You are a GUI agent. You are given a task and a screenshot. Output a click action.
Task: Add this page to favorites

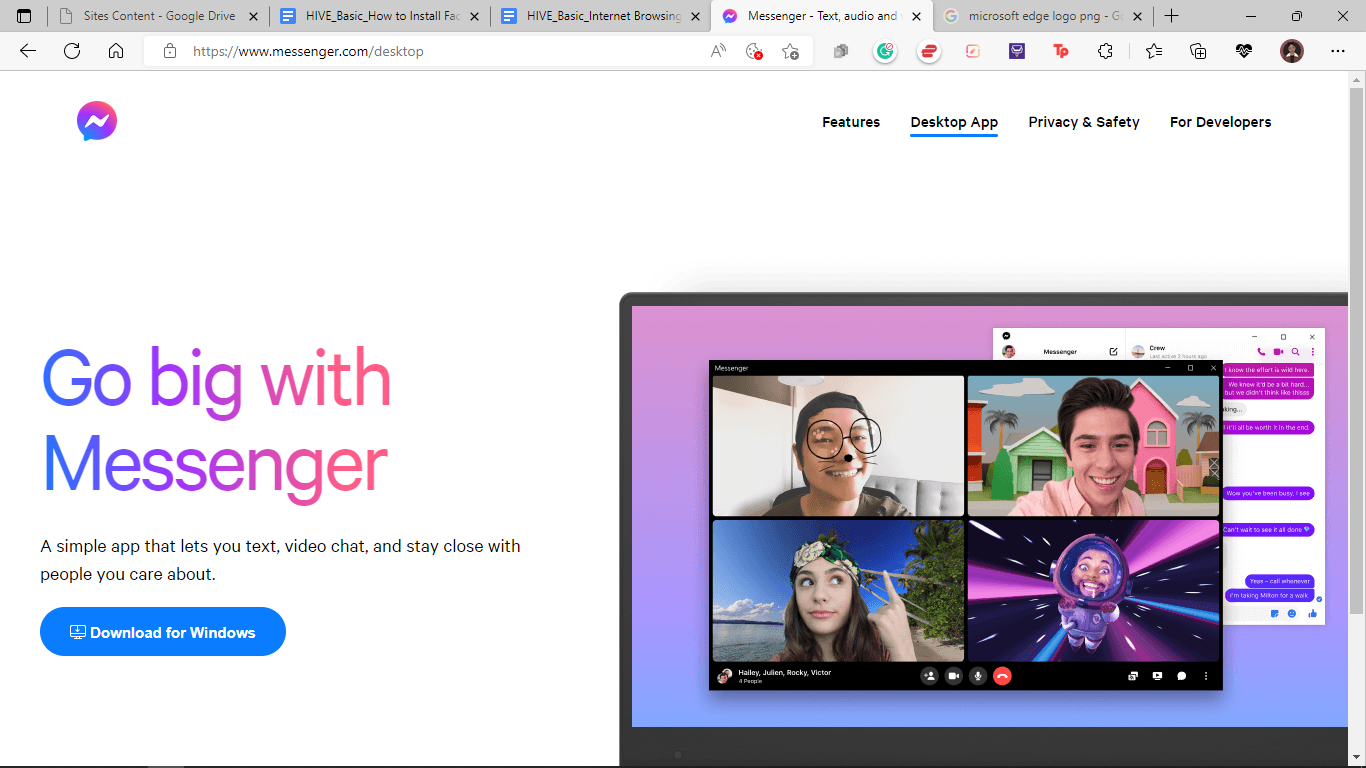click(790, 51)
